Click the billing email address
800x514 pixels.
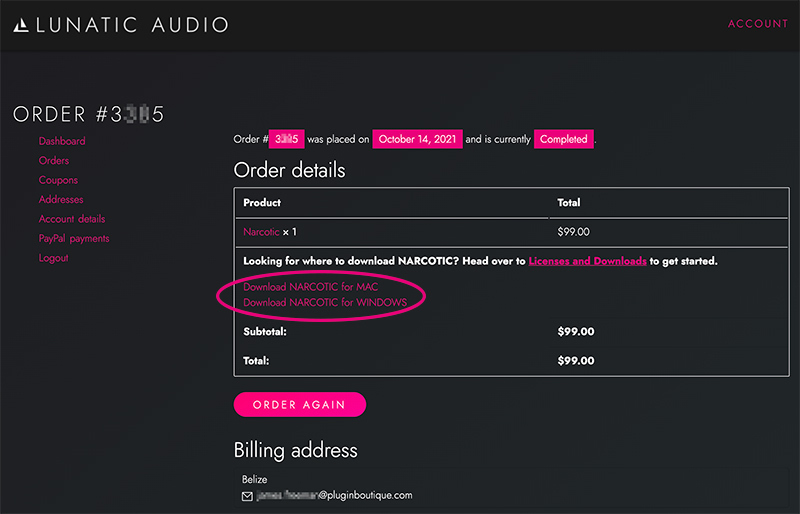click(334, 495)
